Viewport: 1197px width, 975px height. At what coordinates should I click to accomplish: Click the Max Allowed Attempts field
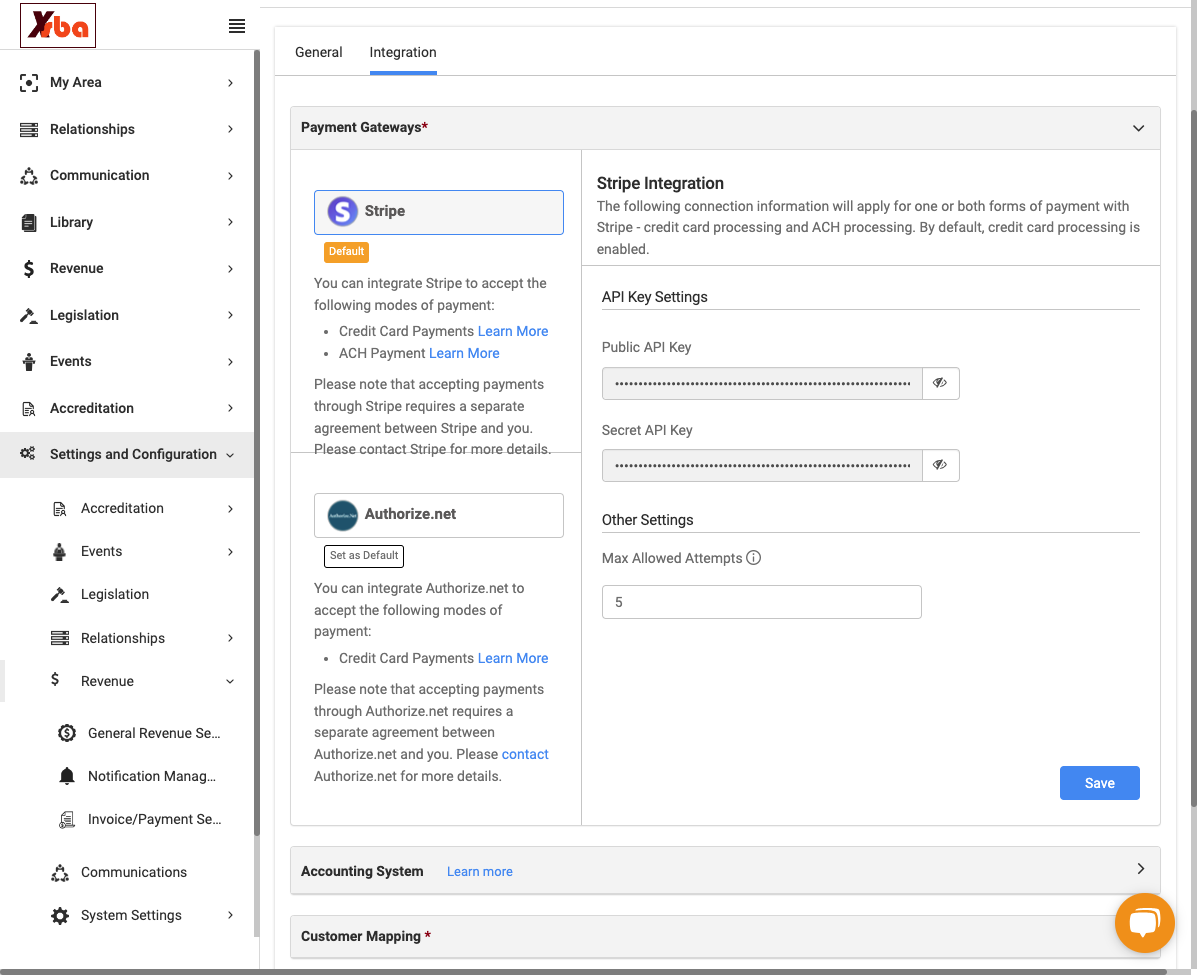click(761, 602)
